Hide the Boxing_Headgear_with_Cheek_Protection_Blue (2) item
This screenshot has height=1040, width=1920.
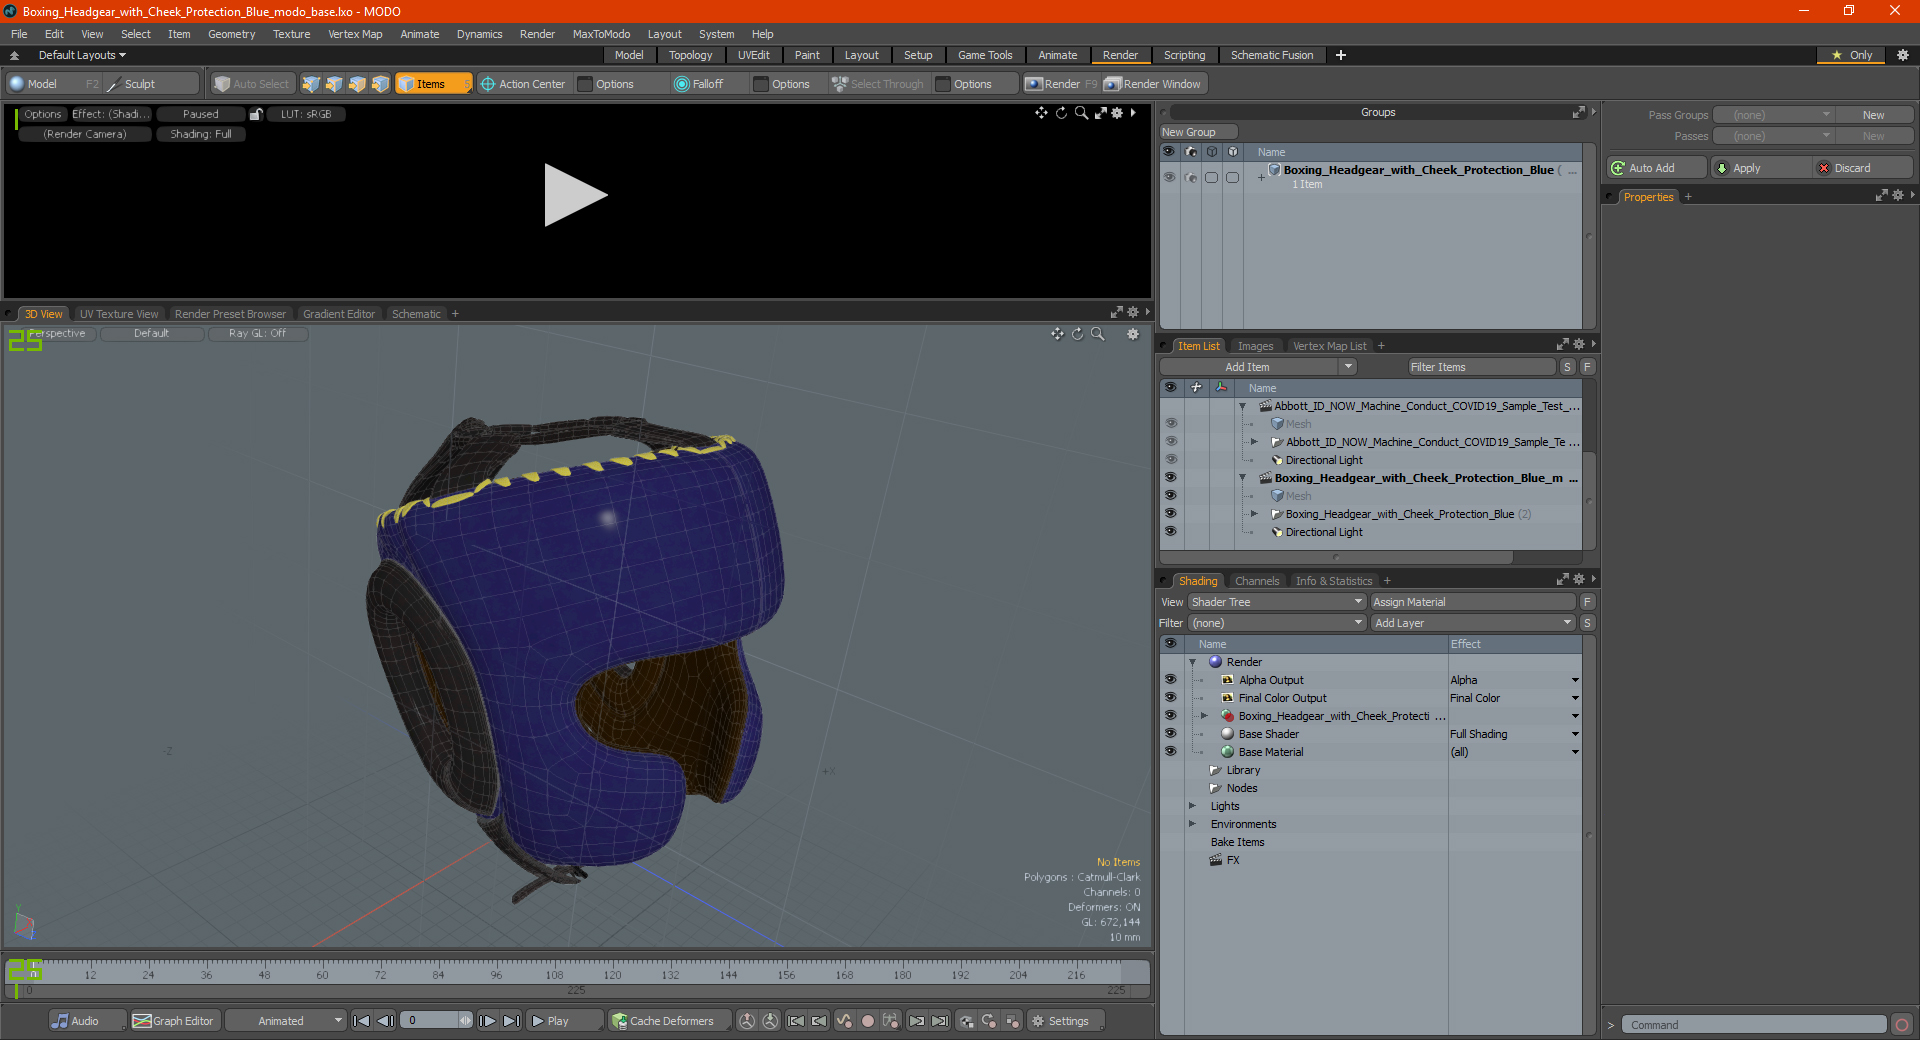pyautogui.click(x=1170, y=514)
